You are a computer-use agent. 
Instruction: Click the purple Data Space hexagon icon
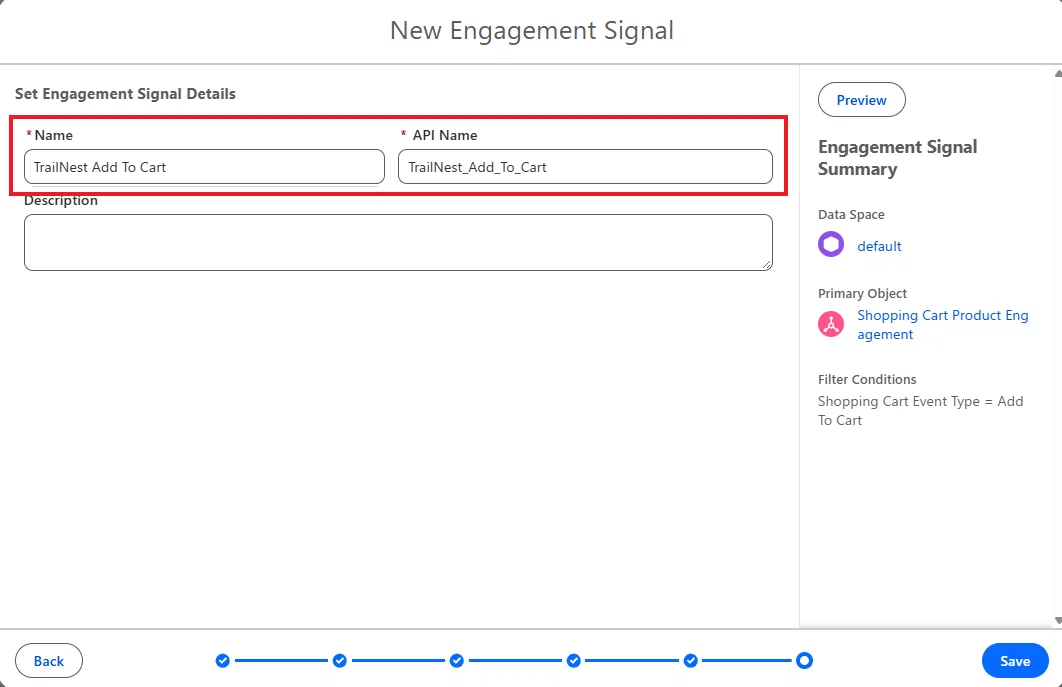coord(830,245)
